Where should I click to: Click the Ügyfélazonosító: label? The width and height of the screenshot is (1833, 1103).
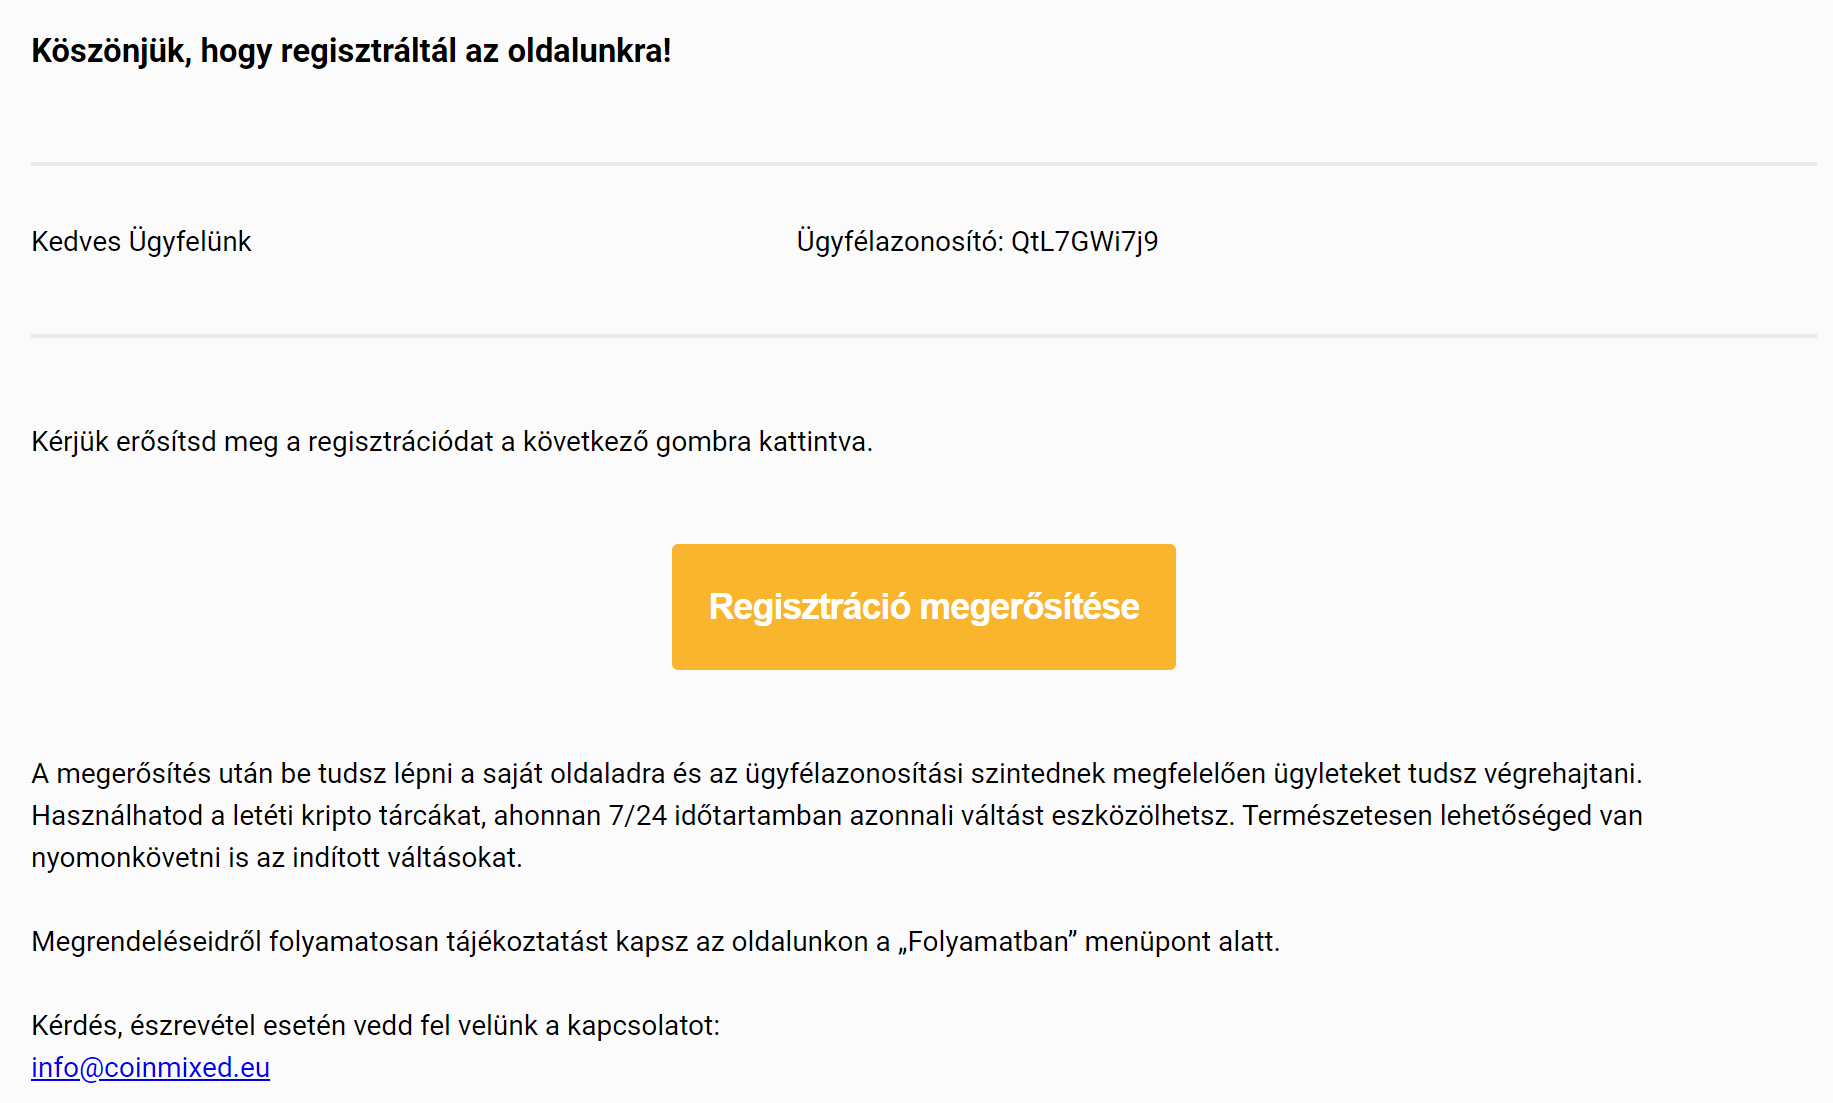[x=900, y=242]
